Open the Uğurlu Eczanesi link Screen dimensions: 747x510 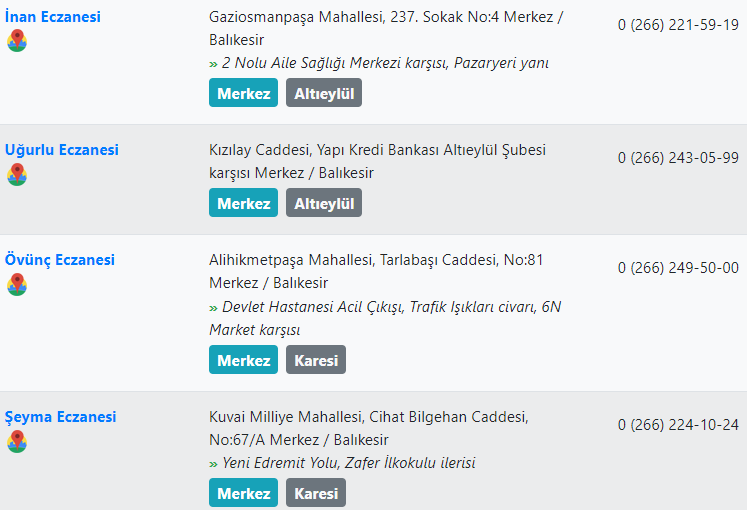tap(61, 150)
